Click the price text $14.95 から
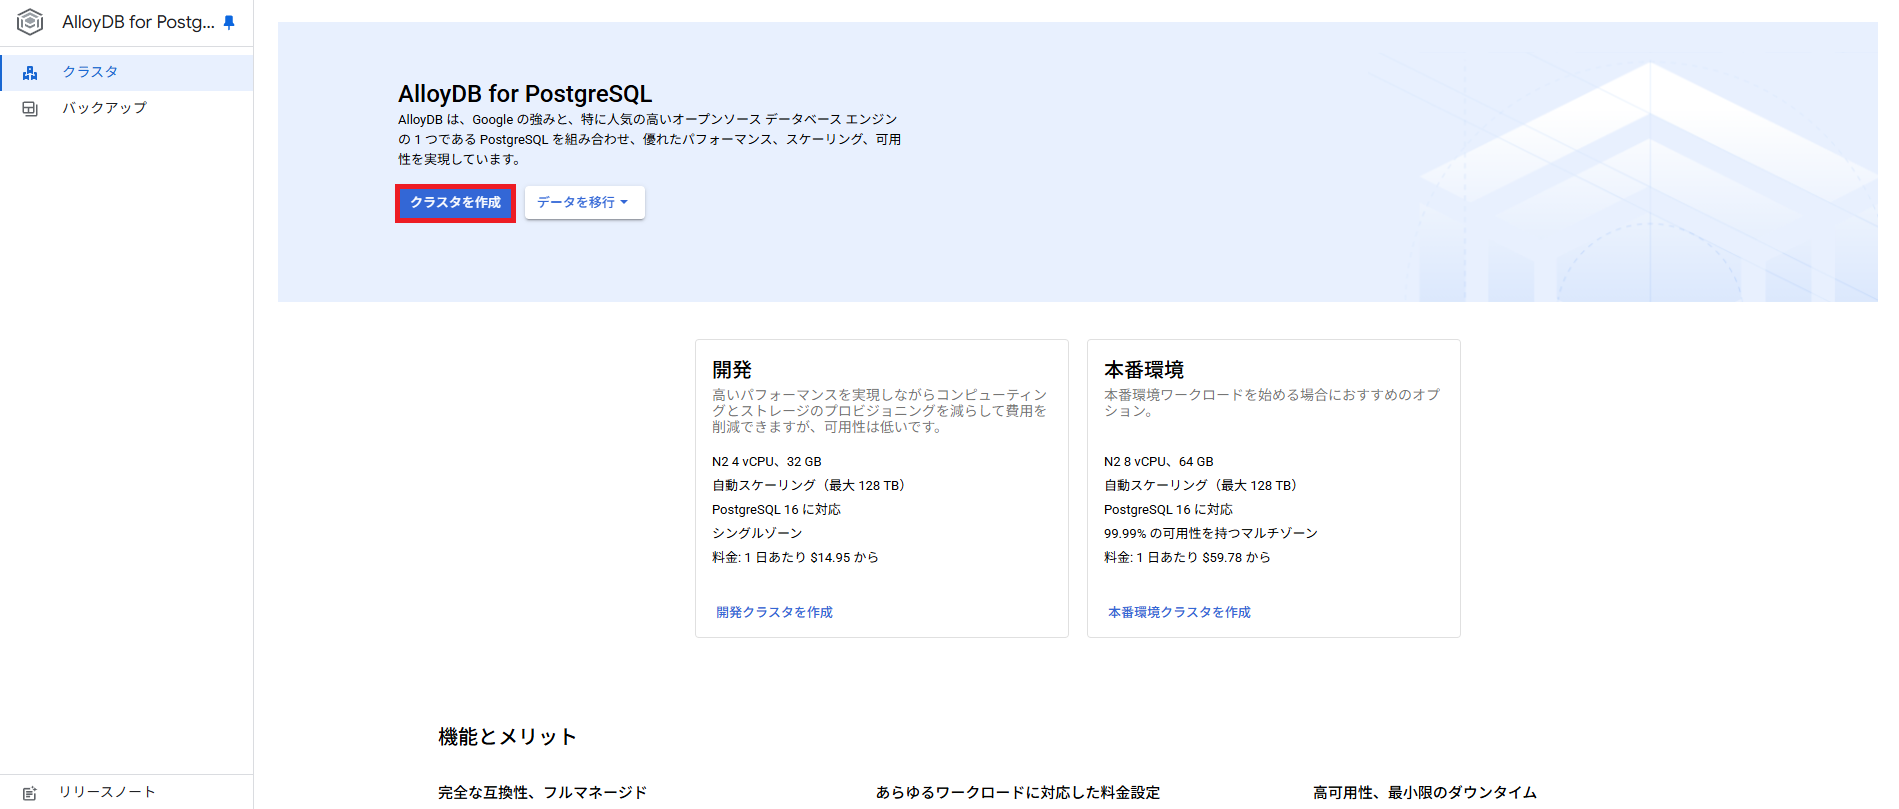 [x=844, y=558]
